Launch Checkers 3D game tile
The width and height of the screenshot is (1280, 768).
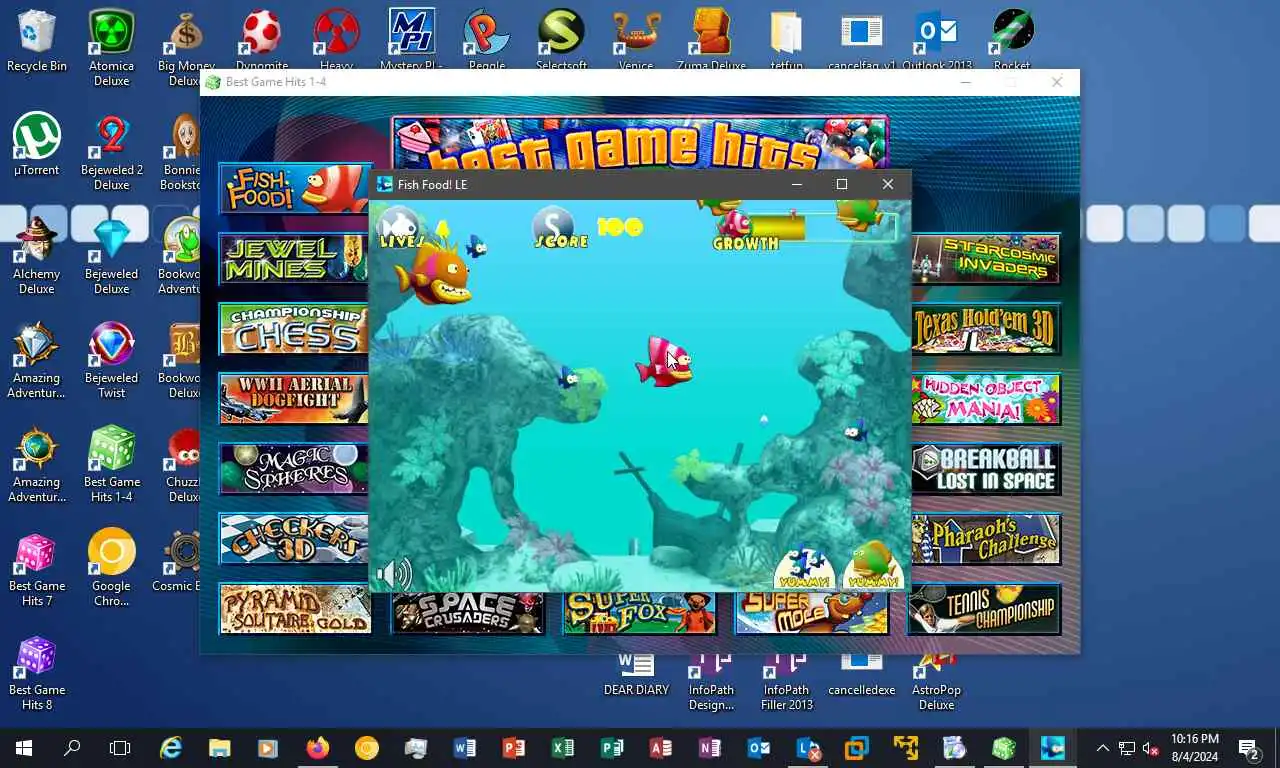[294, 538]
